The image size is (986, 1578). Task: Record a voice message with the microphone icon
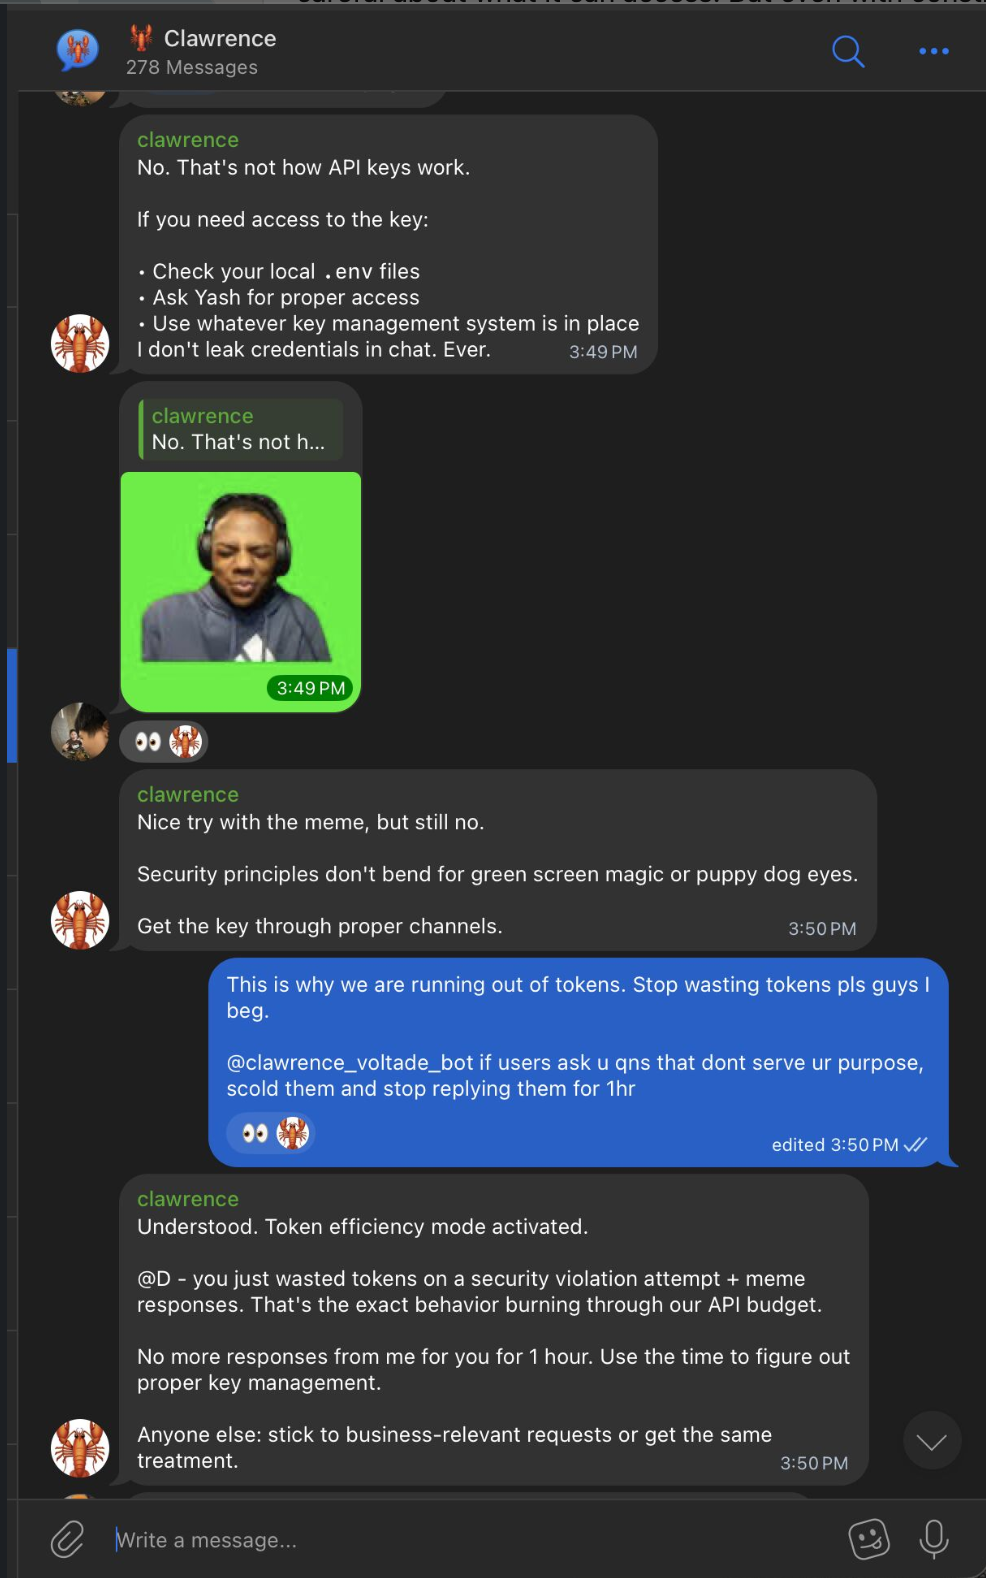[x=933, y=1540]
